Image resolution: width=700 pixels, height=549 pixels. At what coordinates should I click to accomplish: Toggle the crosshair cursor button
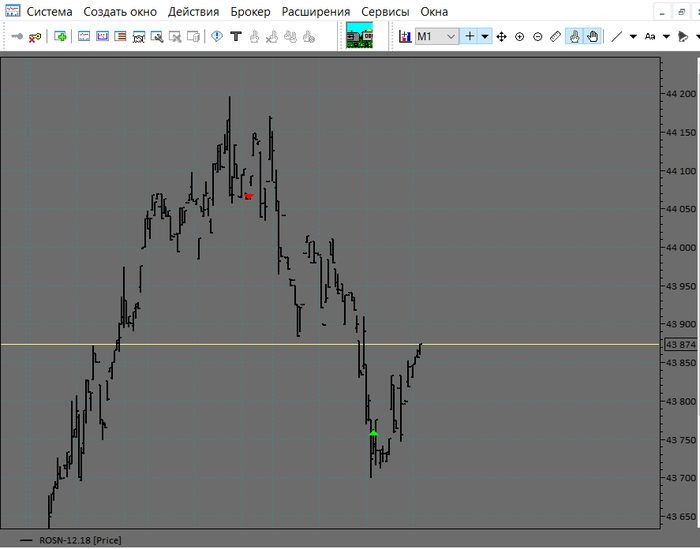pyautogui.click(x=470, y=36)
